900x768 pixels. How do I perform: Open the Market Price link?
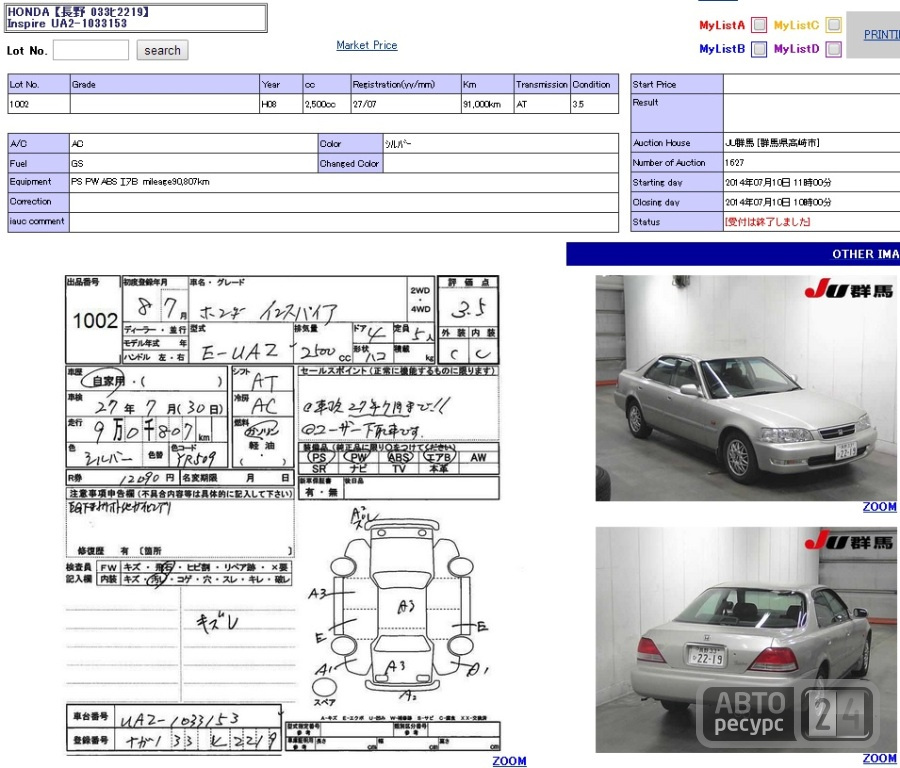coord(367,45)
